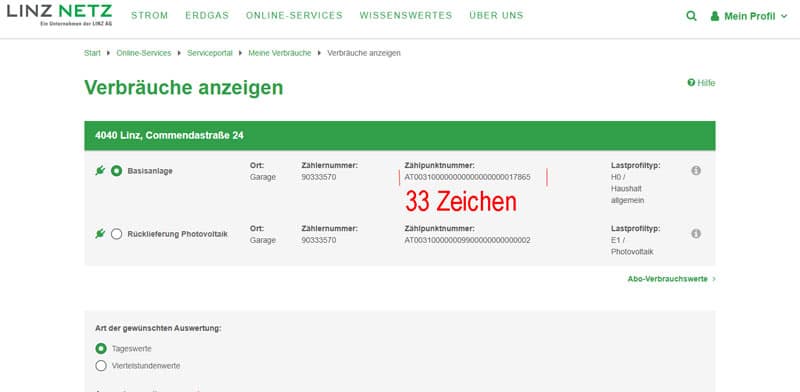Open info icon for Rücklieferung Photovoltaik row
This screenshot has width=800, height=392.
pos(696,233)
